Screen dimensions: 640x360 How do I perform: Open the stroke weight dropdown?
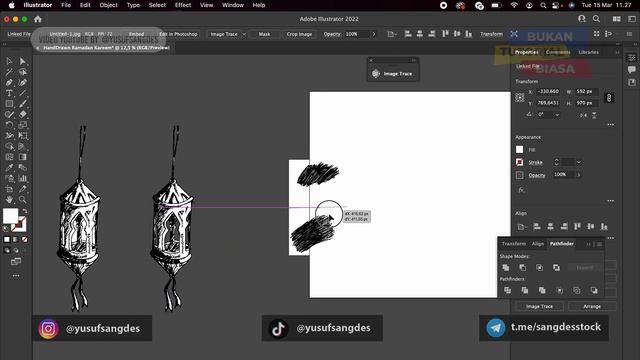578,162
